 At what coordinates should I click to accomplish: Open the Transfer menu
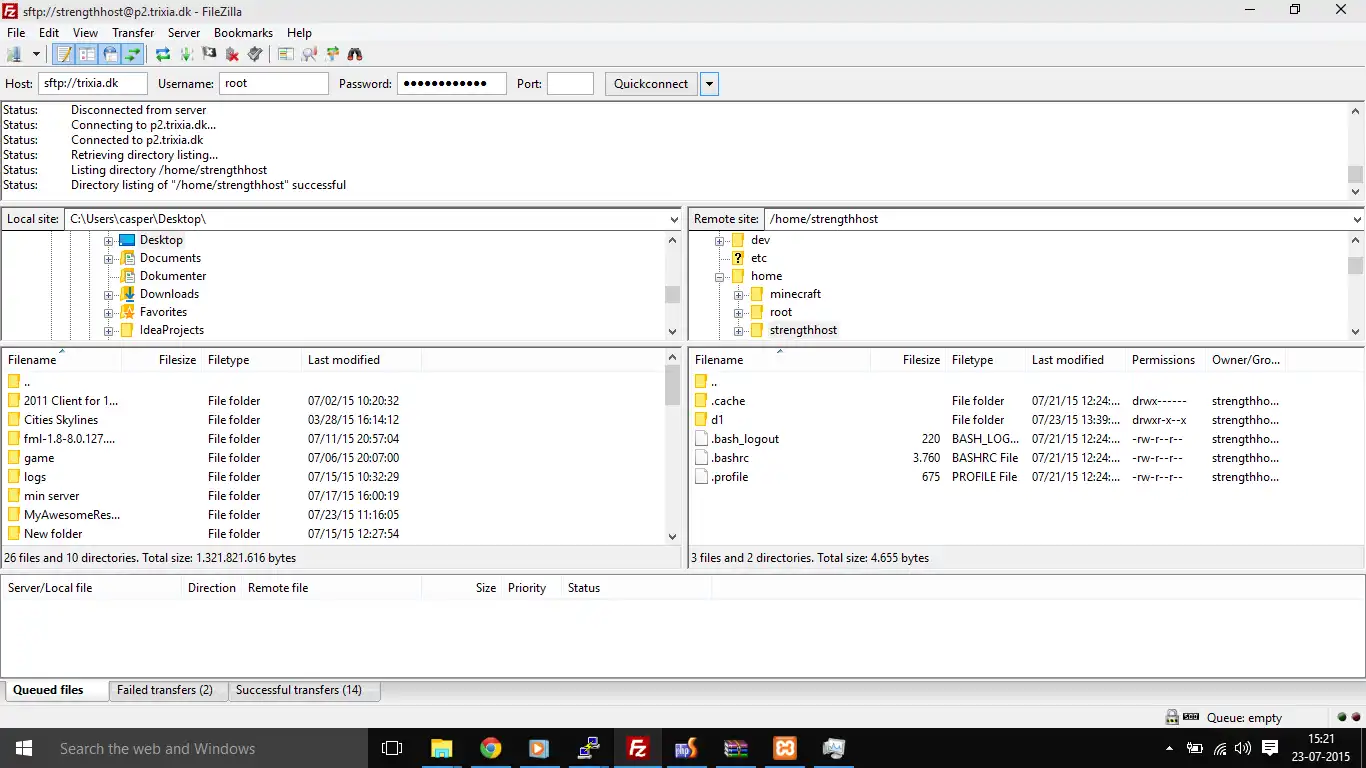coord(133,33)
